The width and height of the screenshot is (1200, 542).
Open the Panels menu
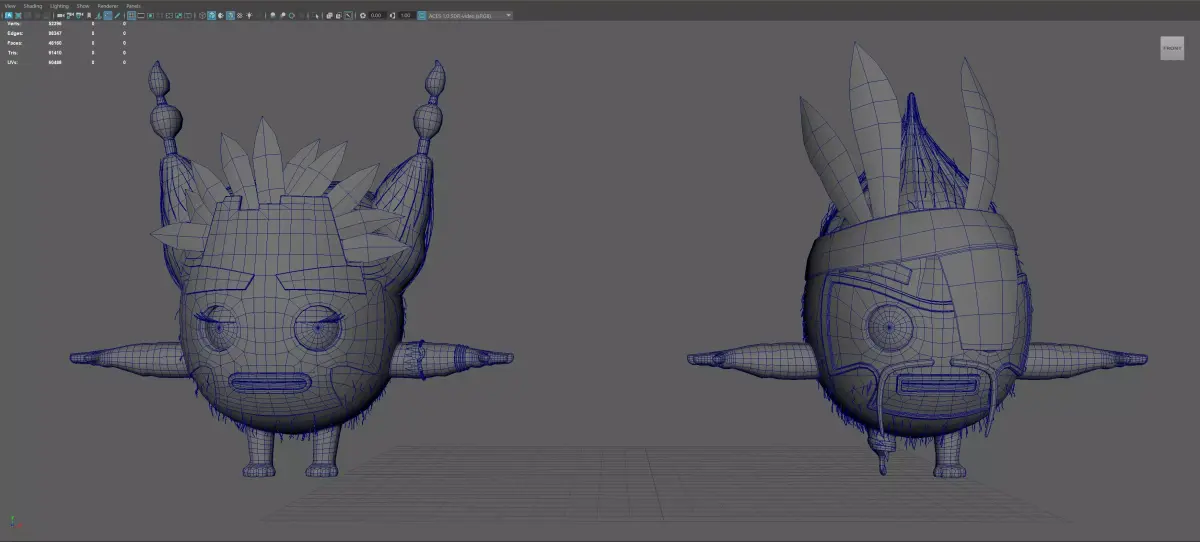133,5
